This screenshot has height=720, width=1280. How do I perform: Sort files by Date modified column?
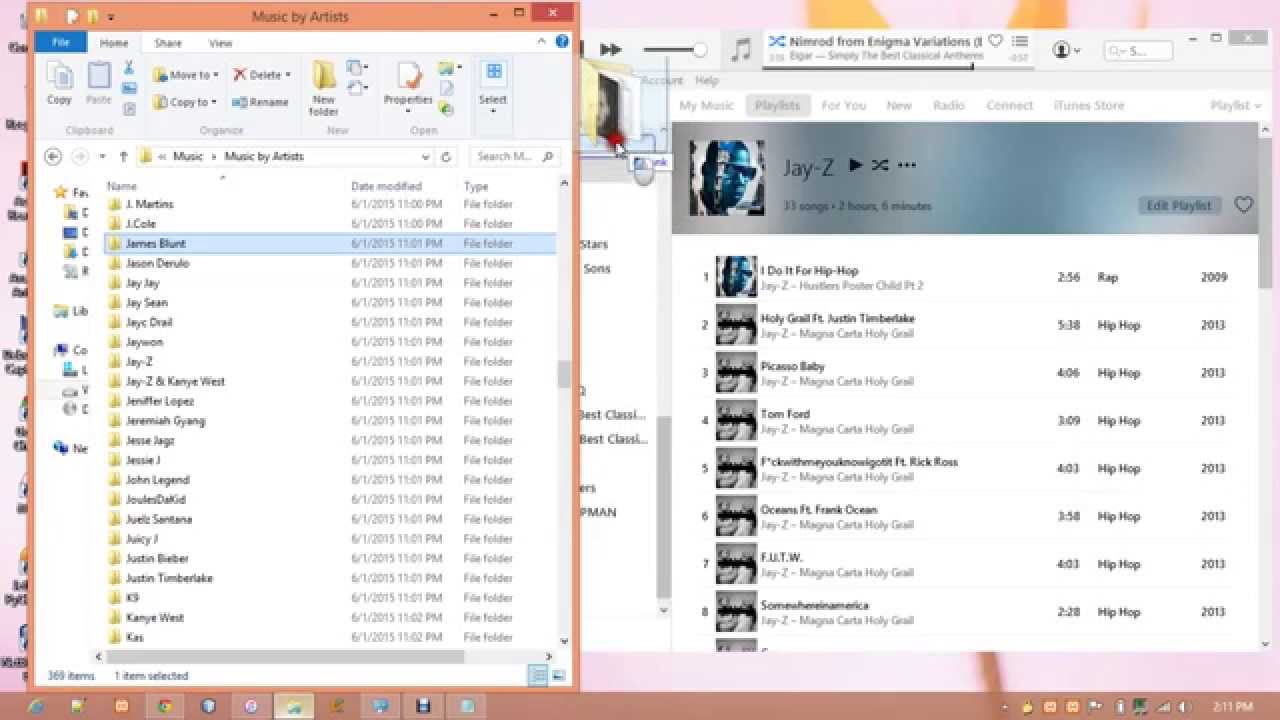[x=386, y=186]
